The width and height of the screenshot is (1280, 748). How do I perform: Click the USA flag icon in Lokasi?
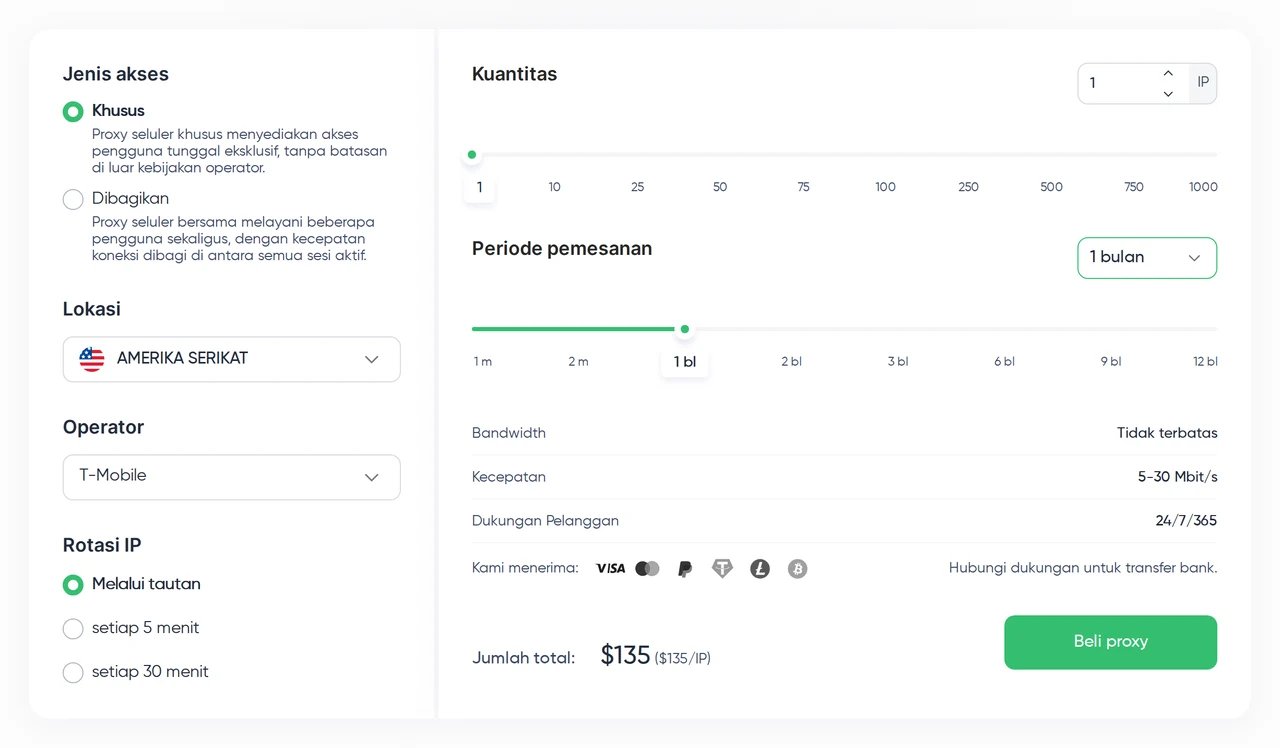click(92, 359)
